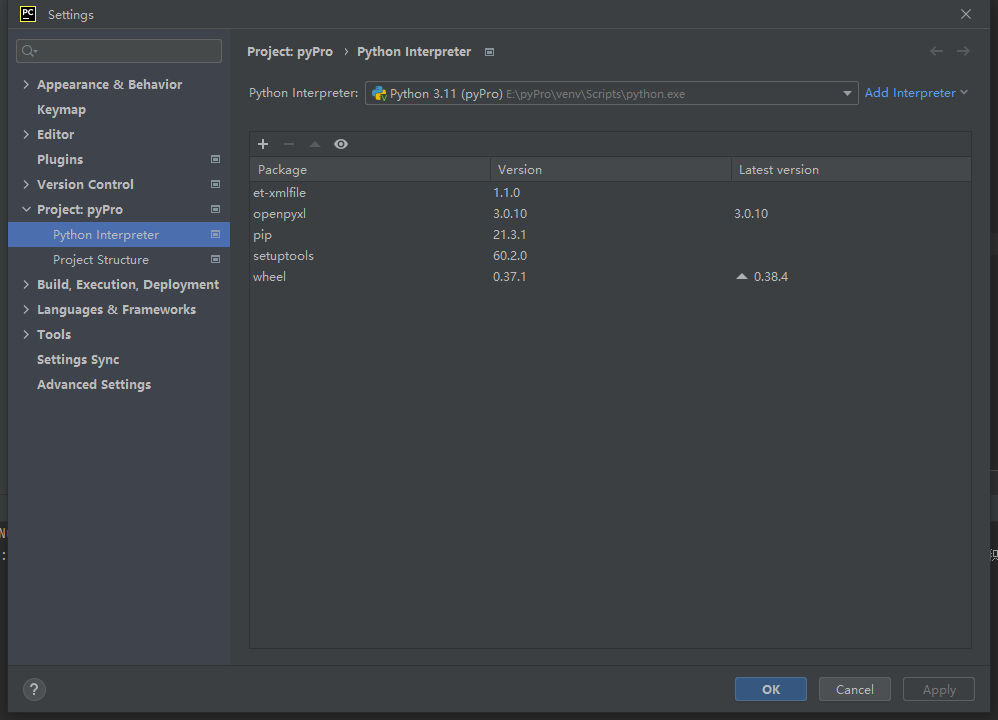Screen dimensions: 998x720
Task: Click the icon beside the Python Interpreter breadcrumb
Action: tap(488, 51)
